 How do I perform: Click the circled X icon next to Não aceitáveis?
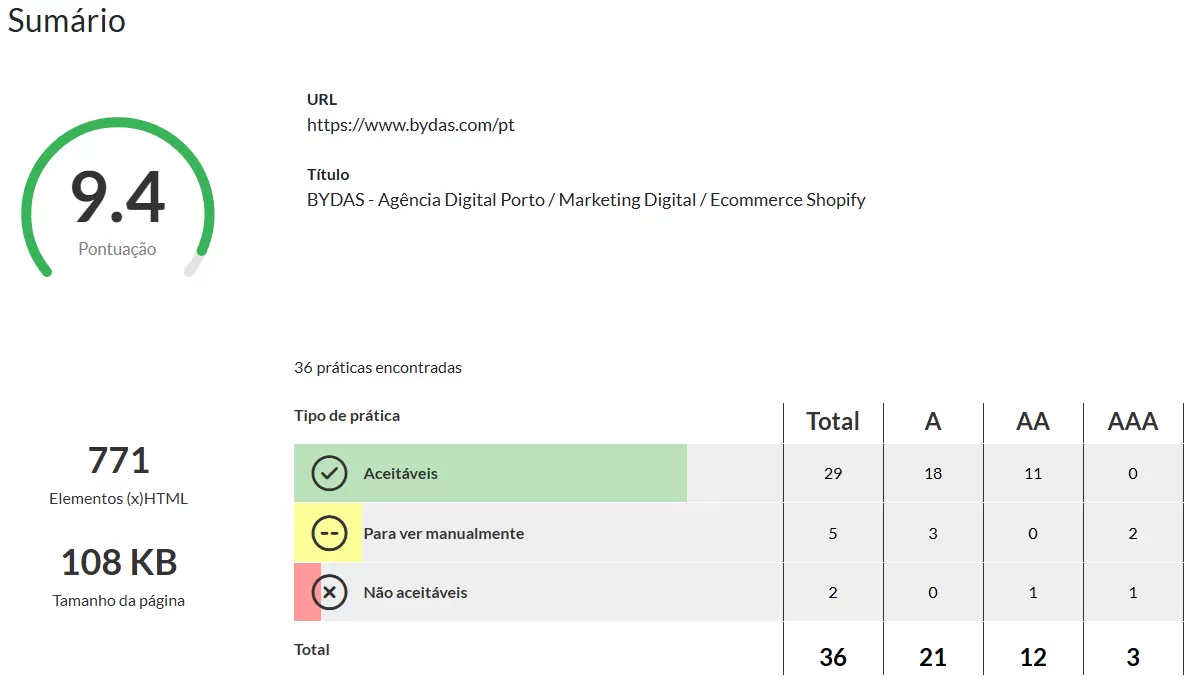tap(329, 592)
